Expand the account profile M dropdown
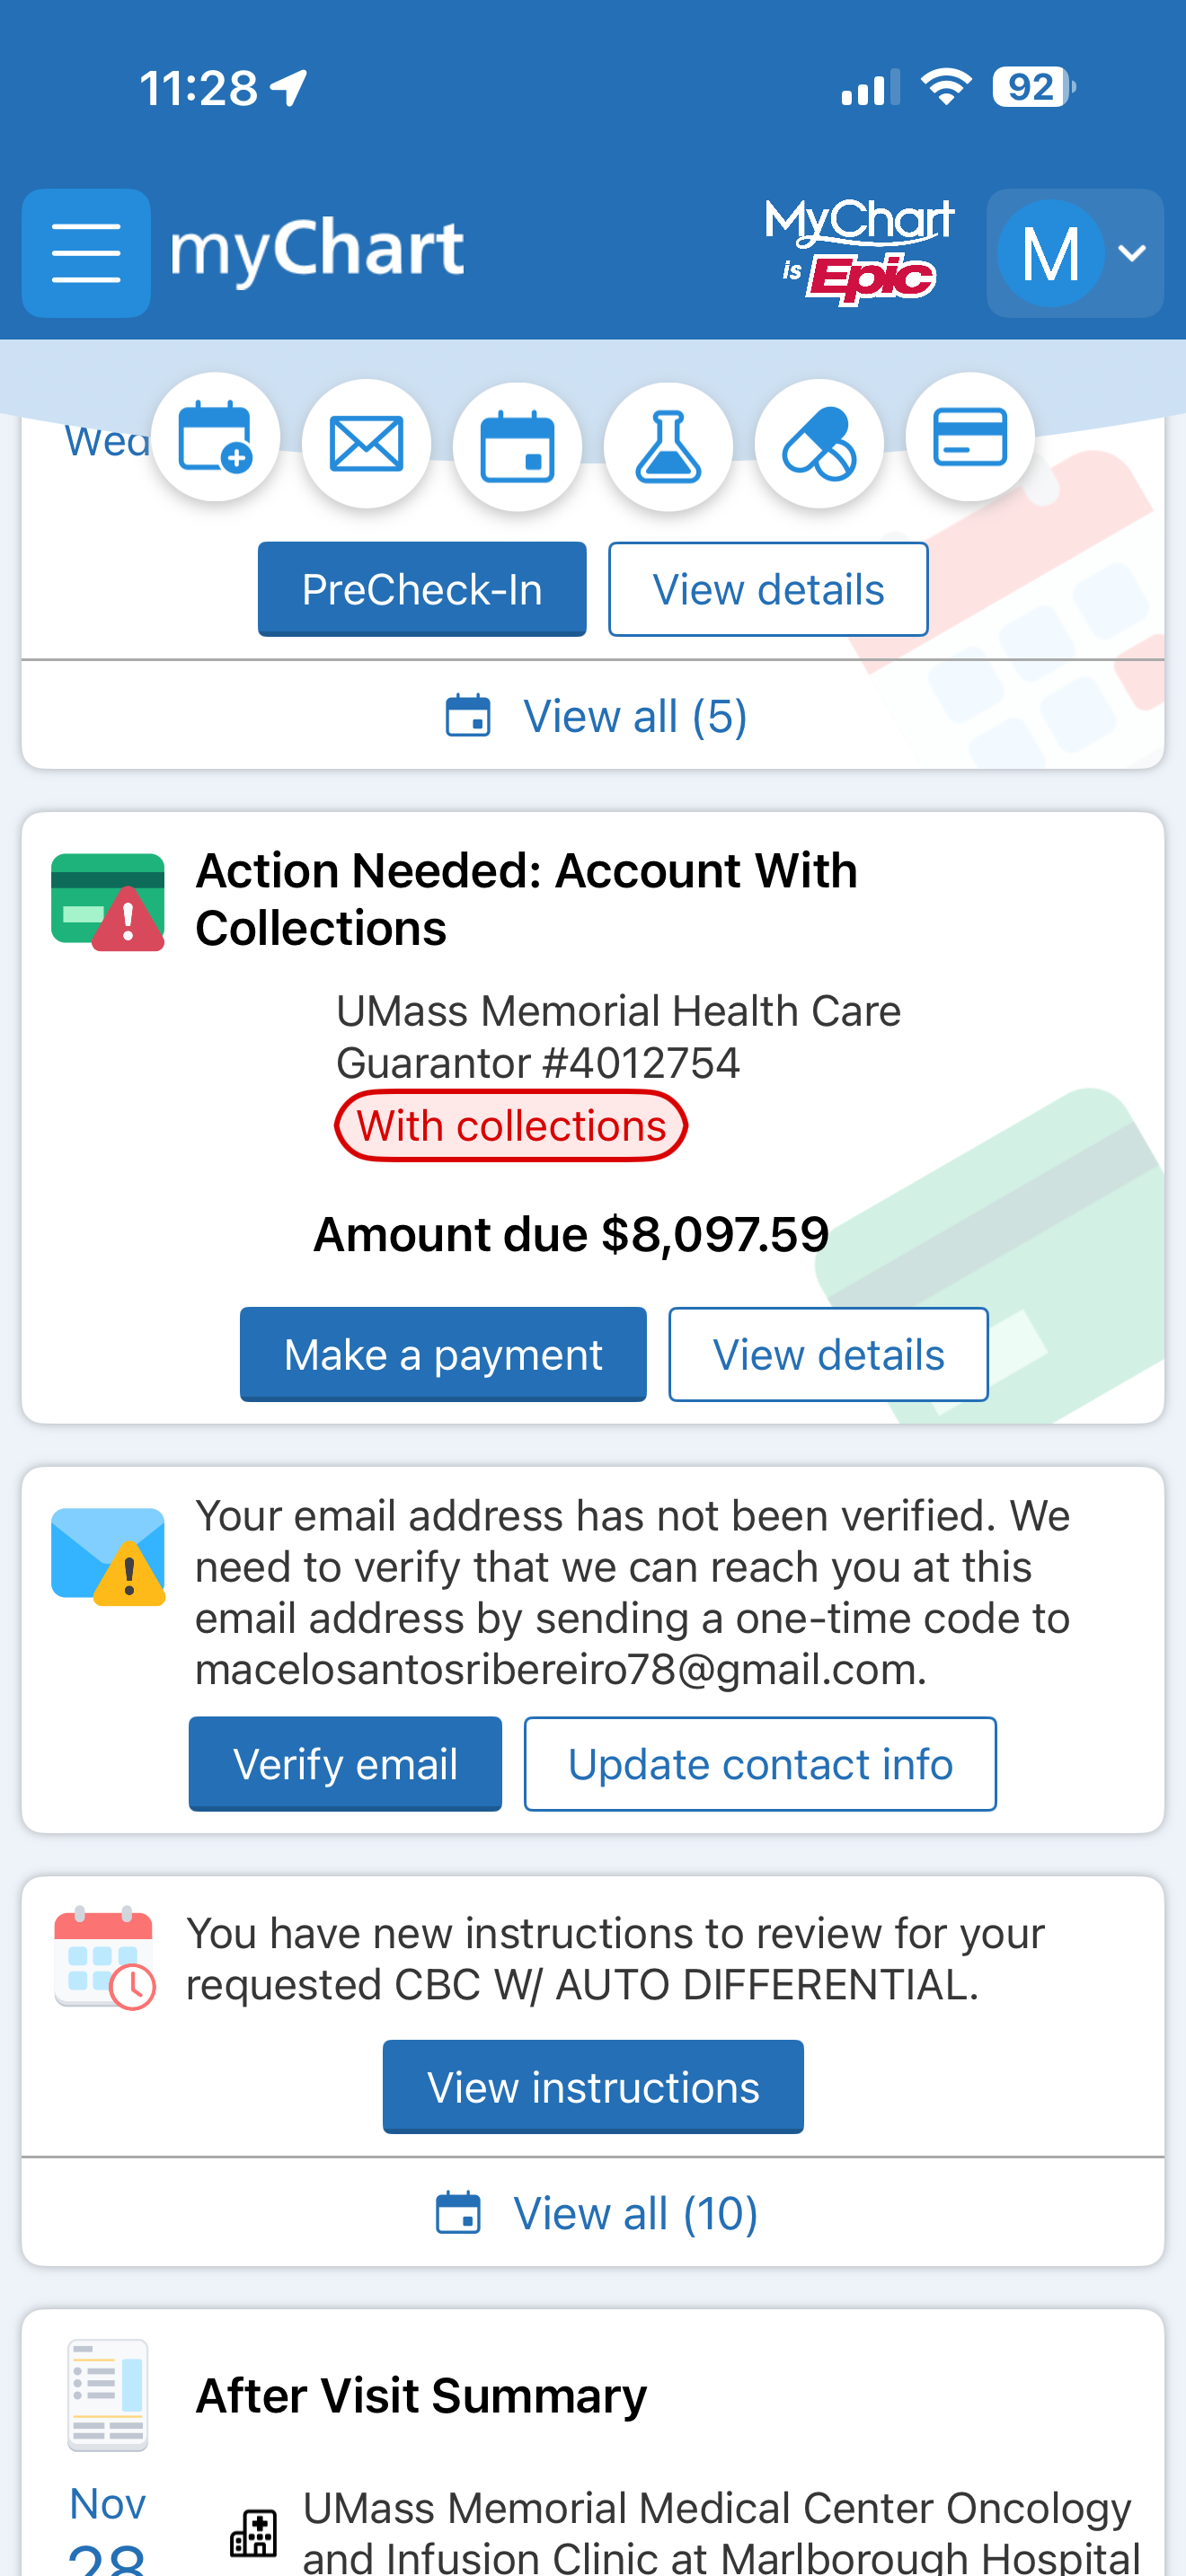Image resolution: width=1186 pixels, height=2576 pixels. (x=1074, y=252)
